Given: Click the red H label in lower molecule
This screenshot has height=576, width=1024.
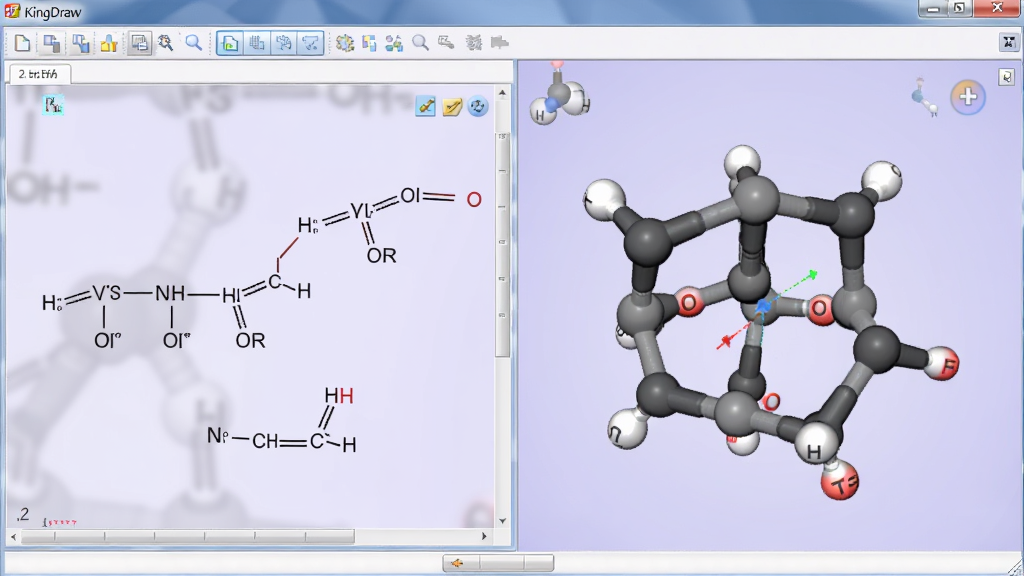Looking at the screenshot, I should tap(346, 396).
